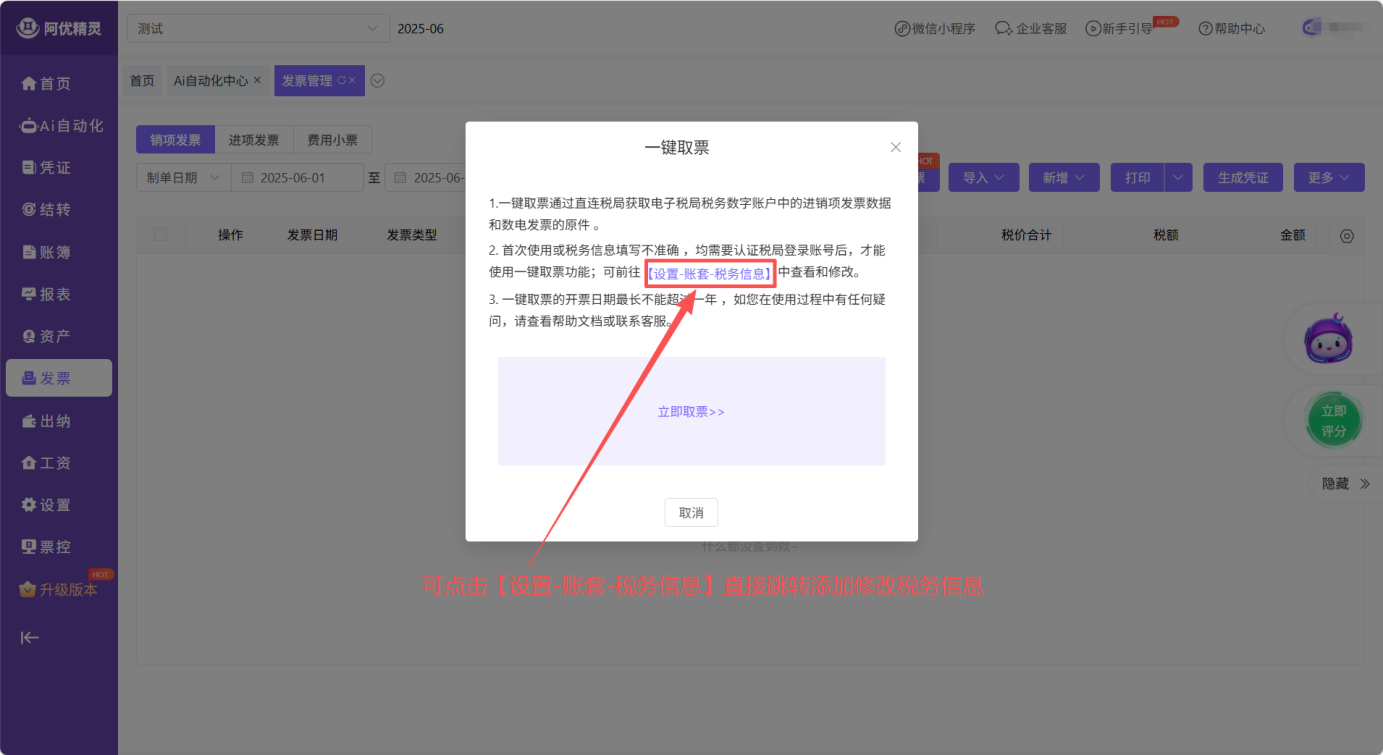The image size is (1383, 755).
Task: Expand the 更多 dropdown button
Action: (1328, 178)
